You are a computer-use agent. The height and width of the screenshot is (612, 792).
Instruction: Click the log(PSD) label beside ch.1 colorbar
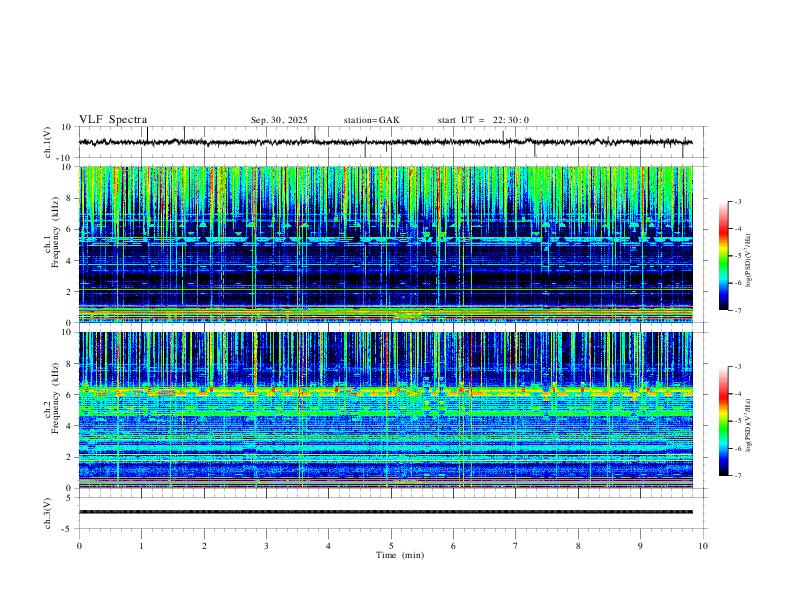(748, 261)
